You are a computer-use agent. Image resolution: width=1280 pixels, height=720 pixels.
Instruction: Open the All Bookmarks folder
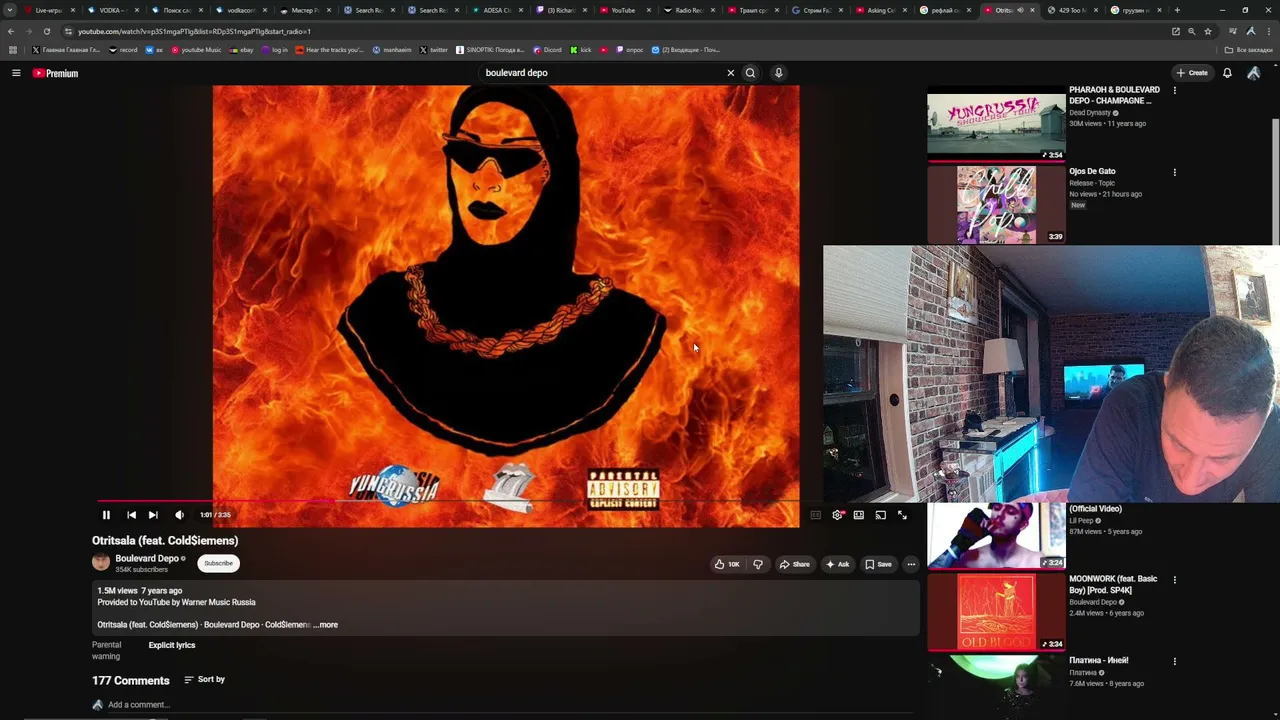click(x=1249, y=50)
